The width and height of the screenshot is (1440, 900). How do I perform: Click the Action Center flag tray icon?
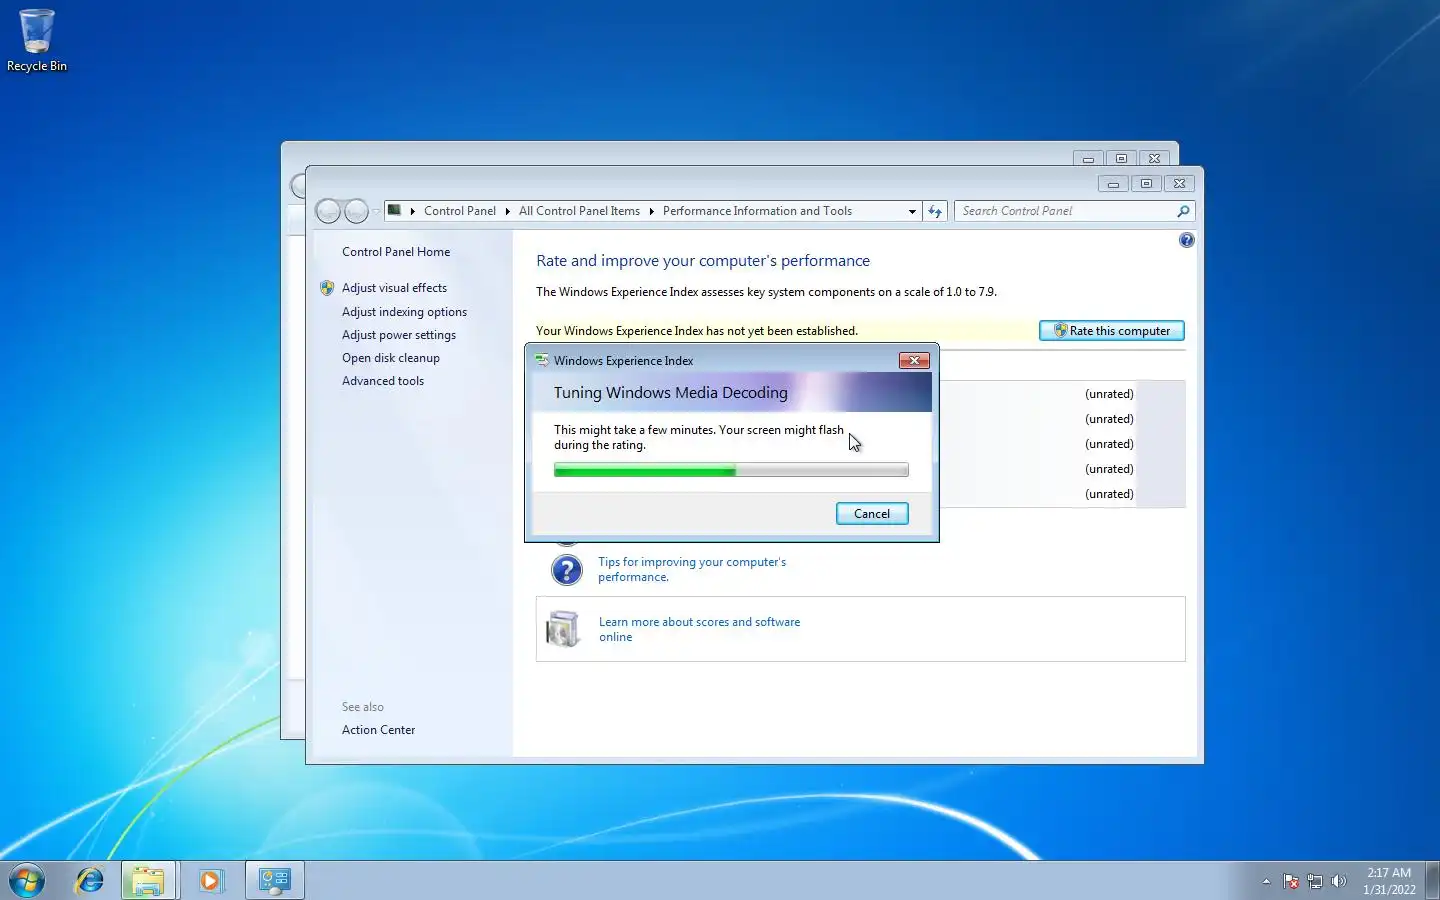click(x=1291, y=881)
